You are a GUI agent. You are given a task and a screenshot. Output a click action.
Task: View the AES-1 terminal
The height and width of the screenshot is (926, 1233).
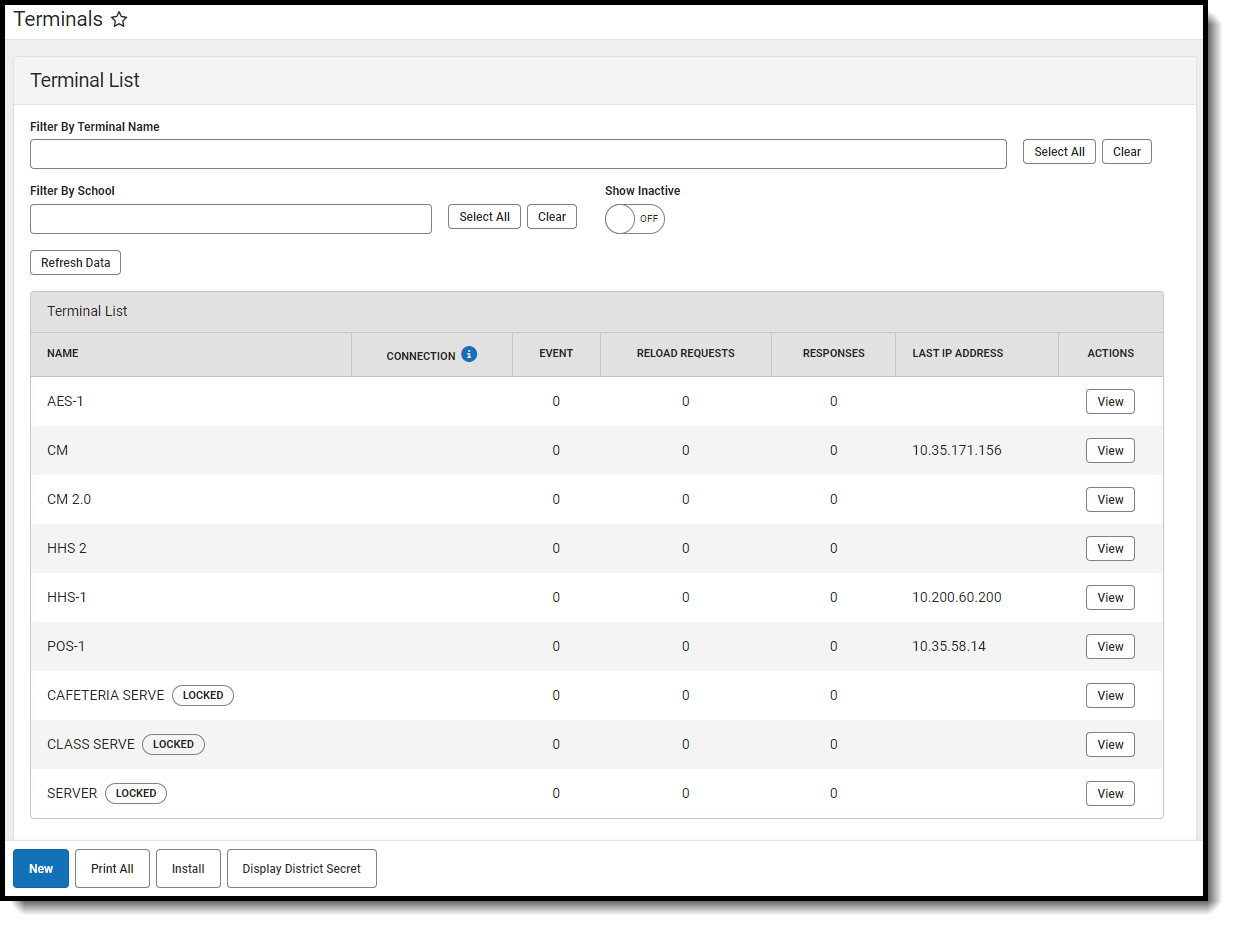tap(1110, 402)
